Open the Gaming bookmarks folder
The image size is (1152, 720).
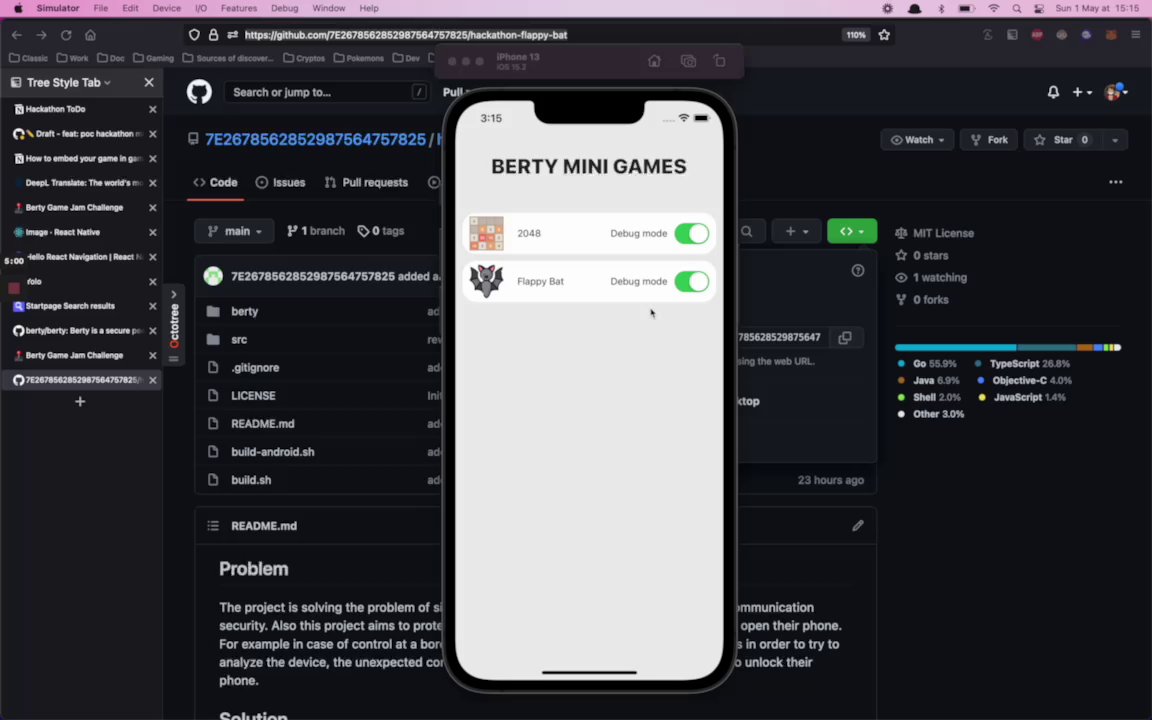[x=153, y=58]
